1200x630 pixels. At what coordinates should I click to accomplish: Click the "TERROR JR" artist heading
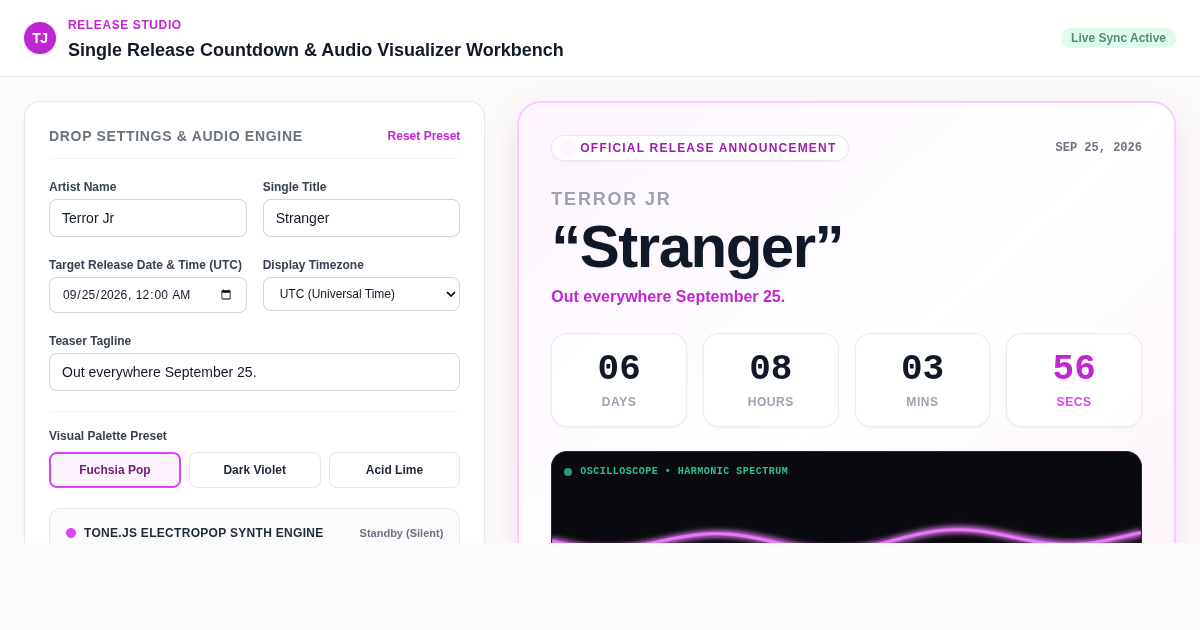coord(611,199)
